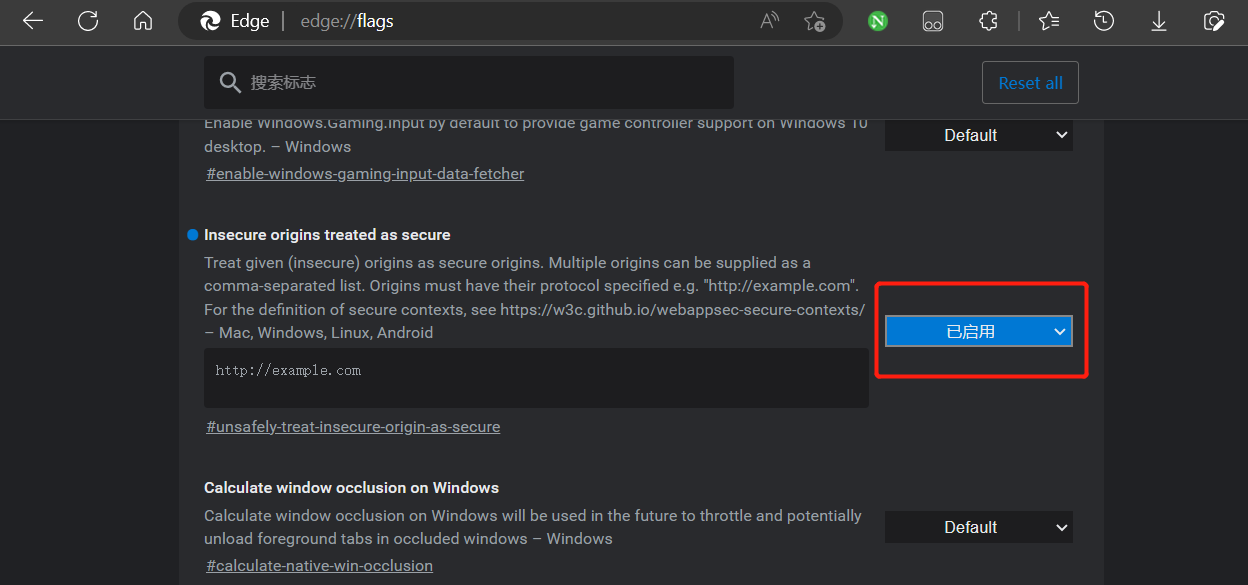This screenshot has height=585, width=1248.
Task: Click the http://example.com origins text box
Action: (x=535, y=377)
